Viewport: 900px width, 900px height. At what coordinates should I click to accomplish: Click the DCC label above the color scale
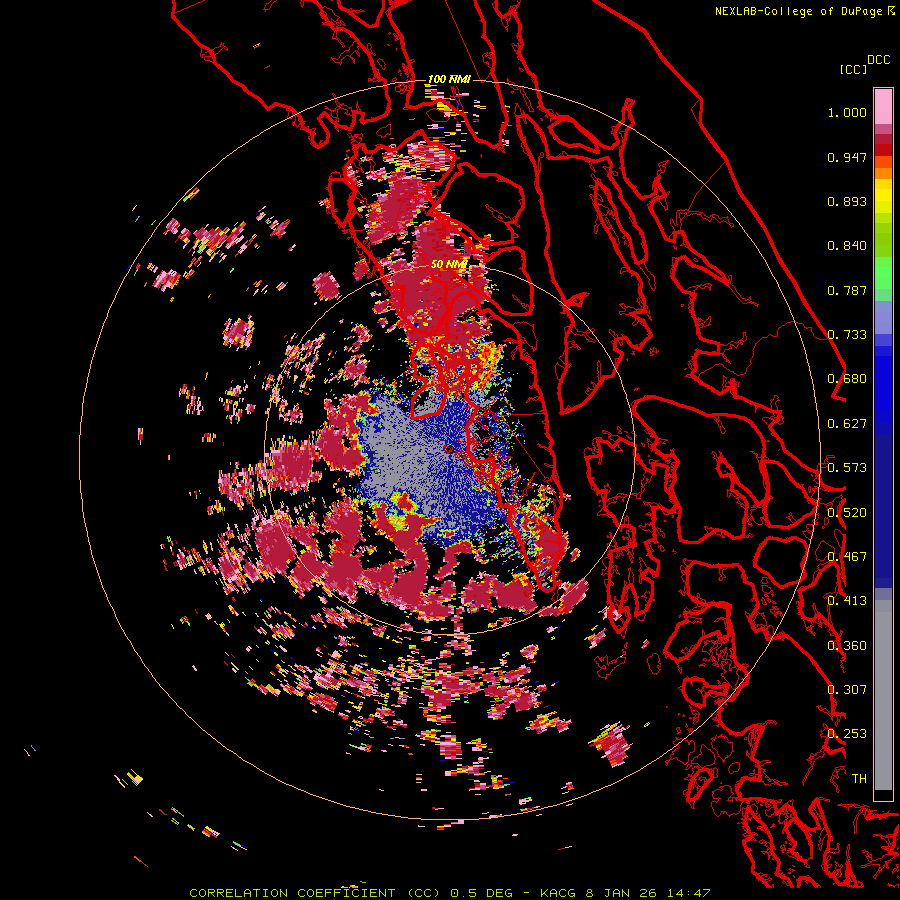pyautogui.click(x=879, y=60)
